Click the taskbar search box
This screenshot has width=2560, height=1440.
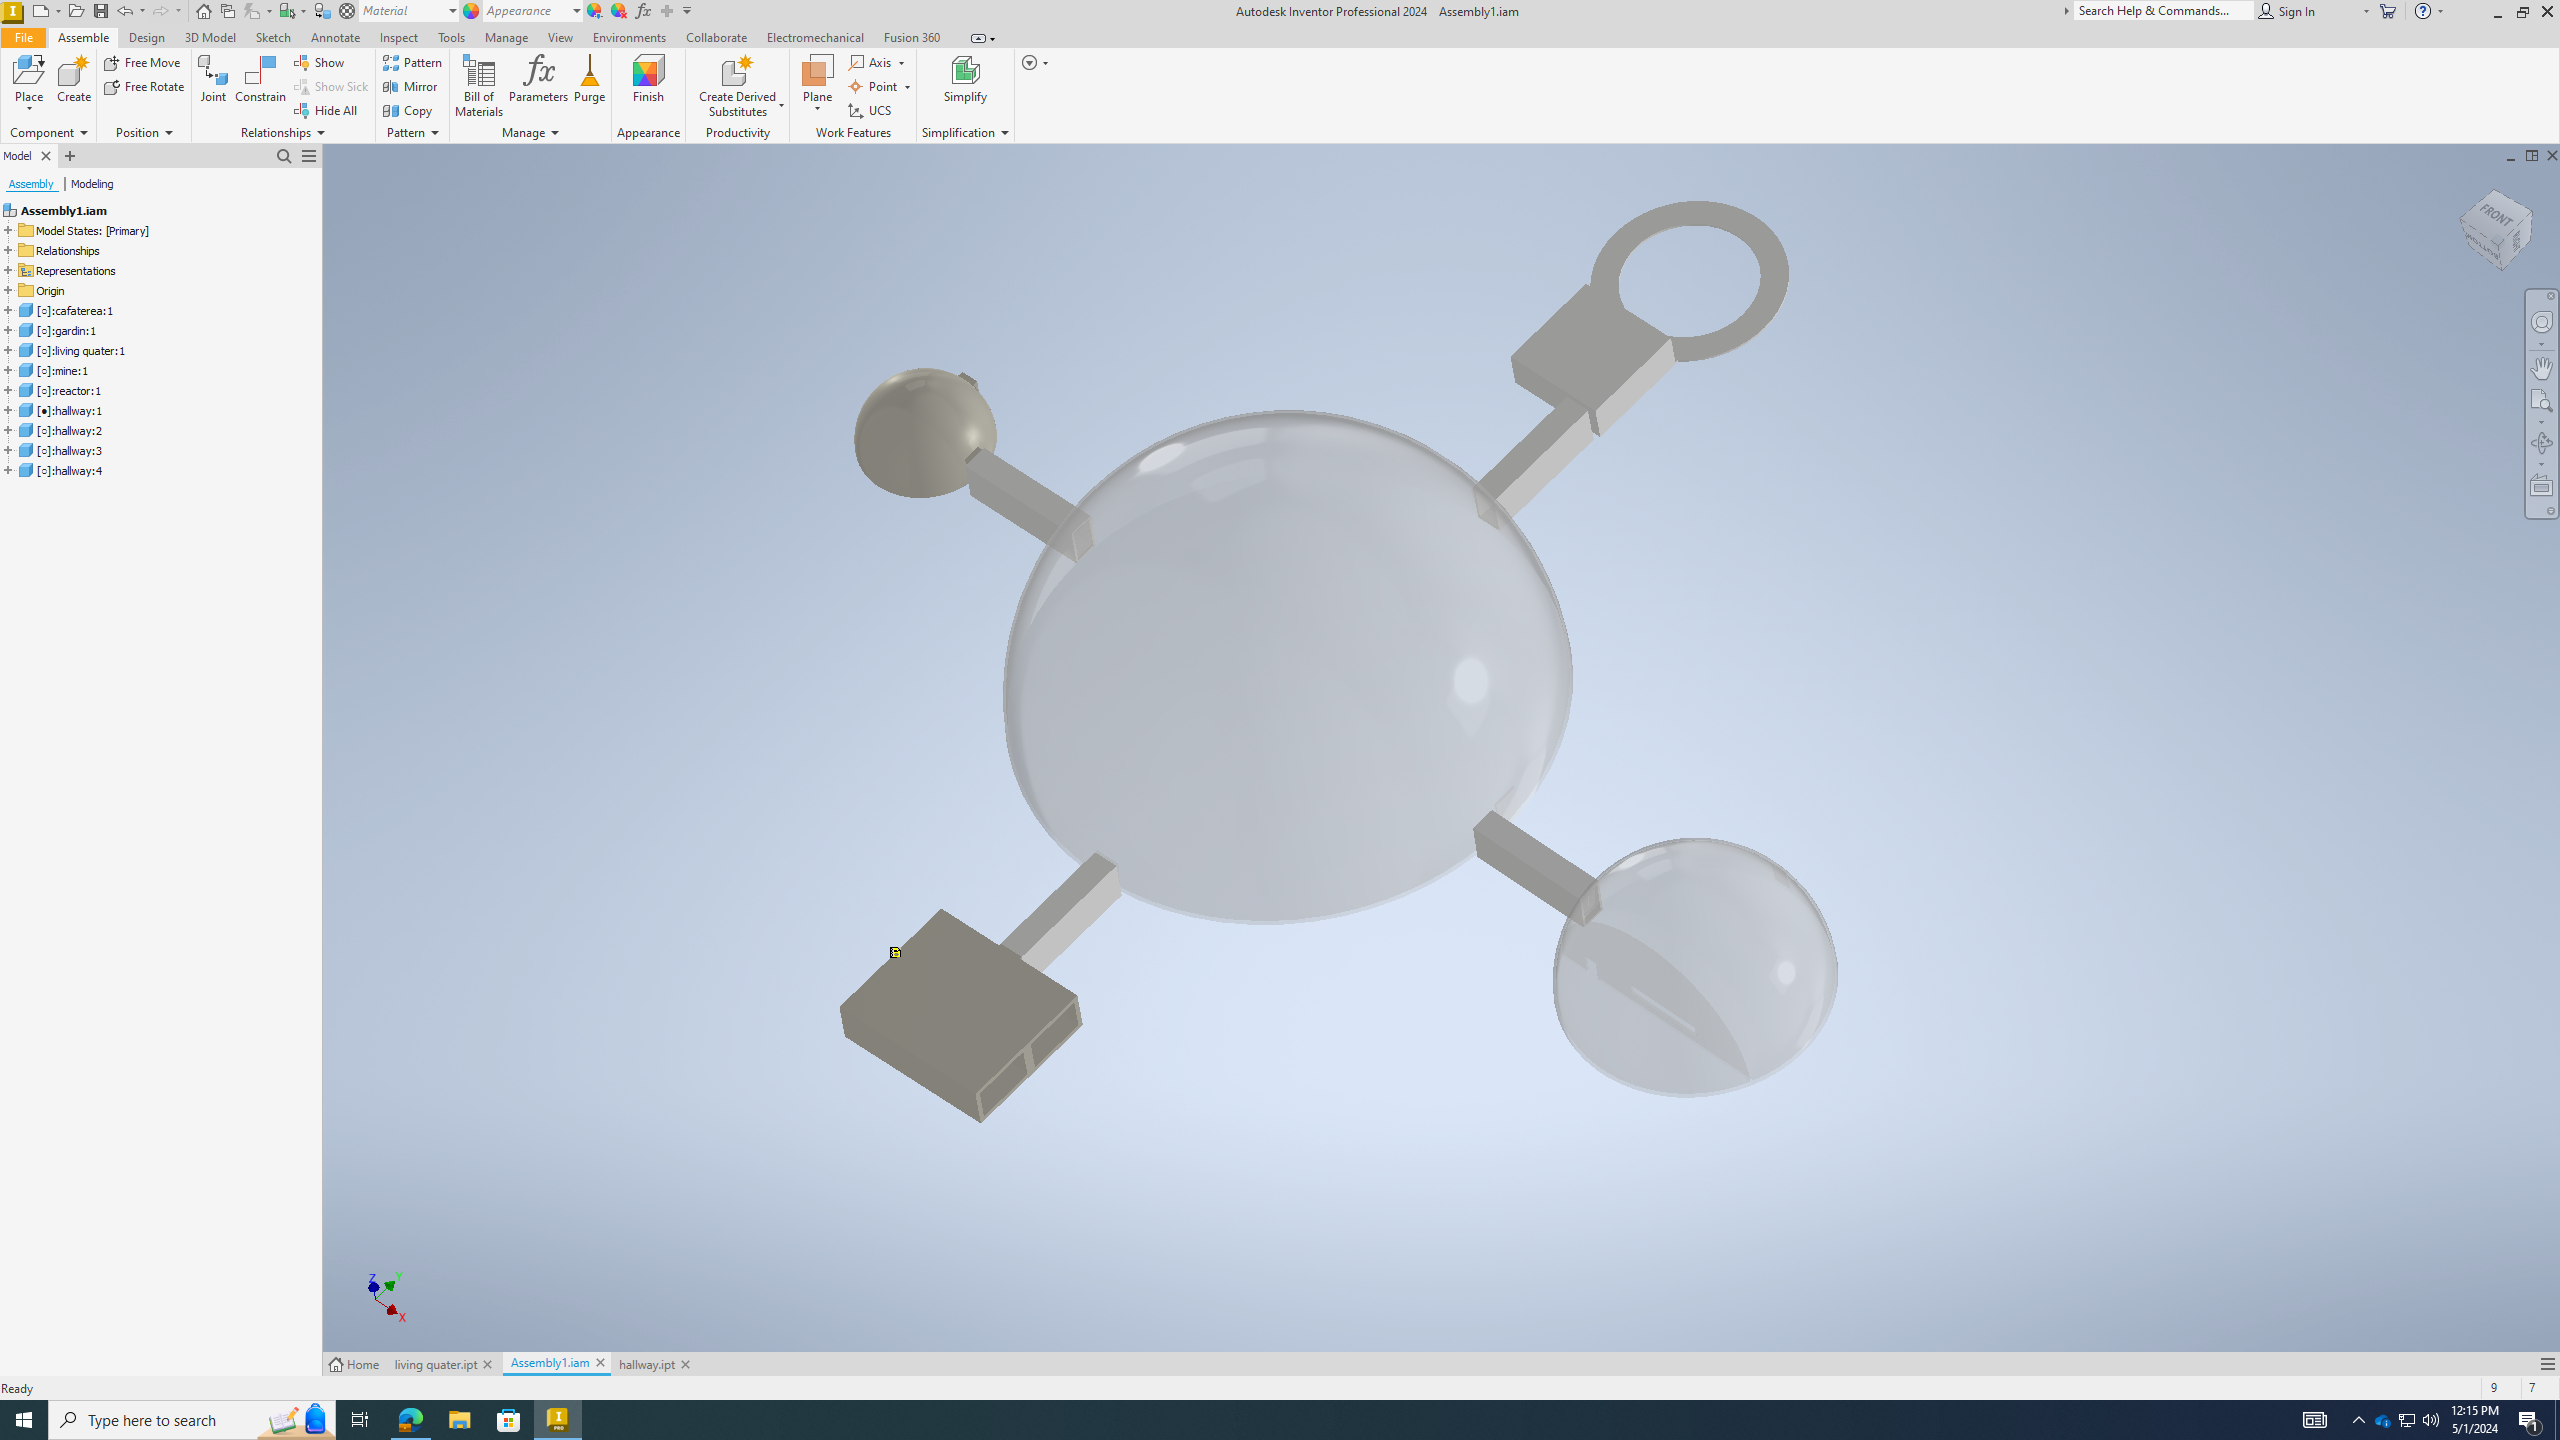point(192,1420)
